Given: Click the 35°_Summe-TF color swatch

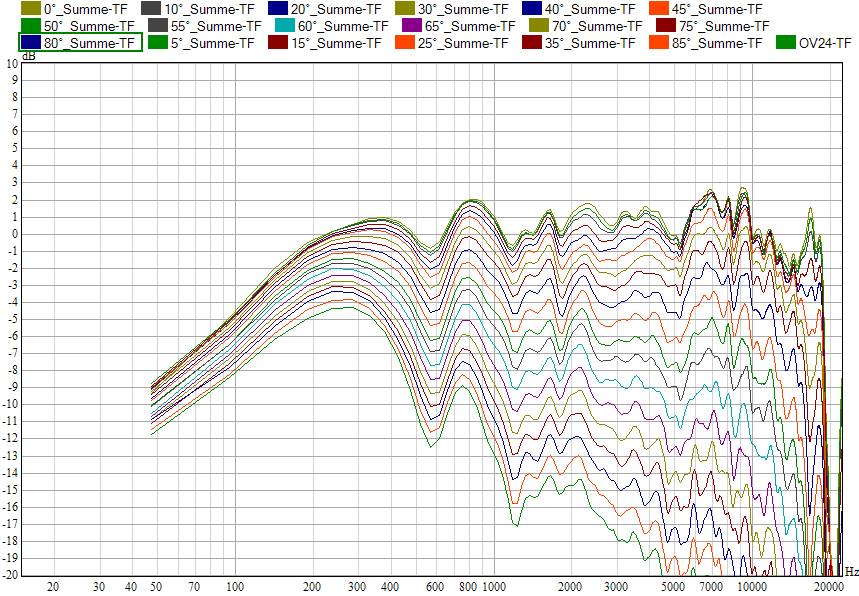Looking at the screenshot, I should [532, 43].
